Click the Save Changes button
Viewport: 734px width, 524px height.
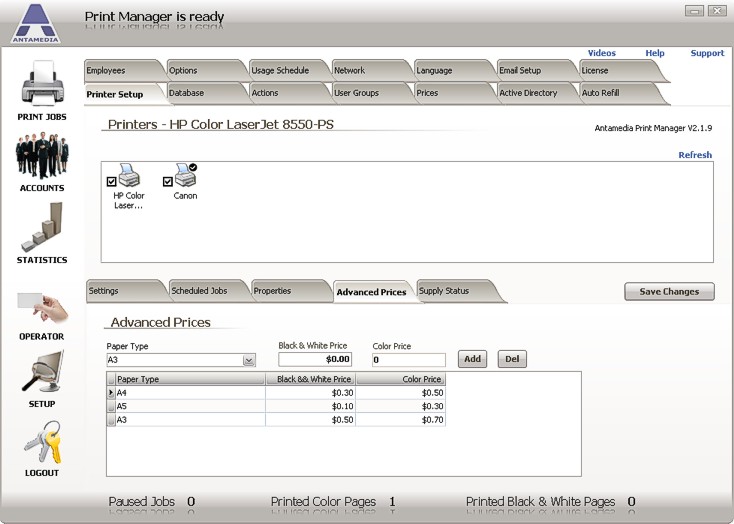669,291
